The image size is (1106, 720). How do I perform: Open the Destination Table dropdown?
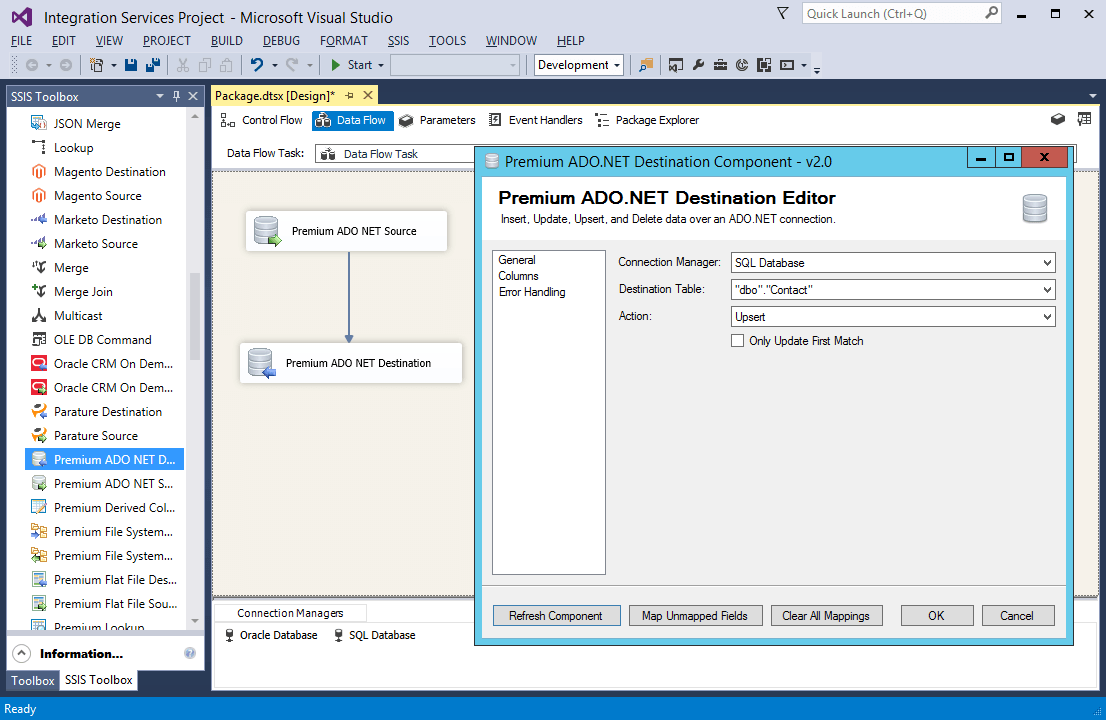(1047, 289)
